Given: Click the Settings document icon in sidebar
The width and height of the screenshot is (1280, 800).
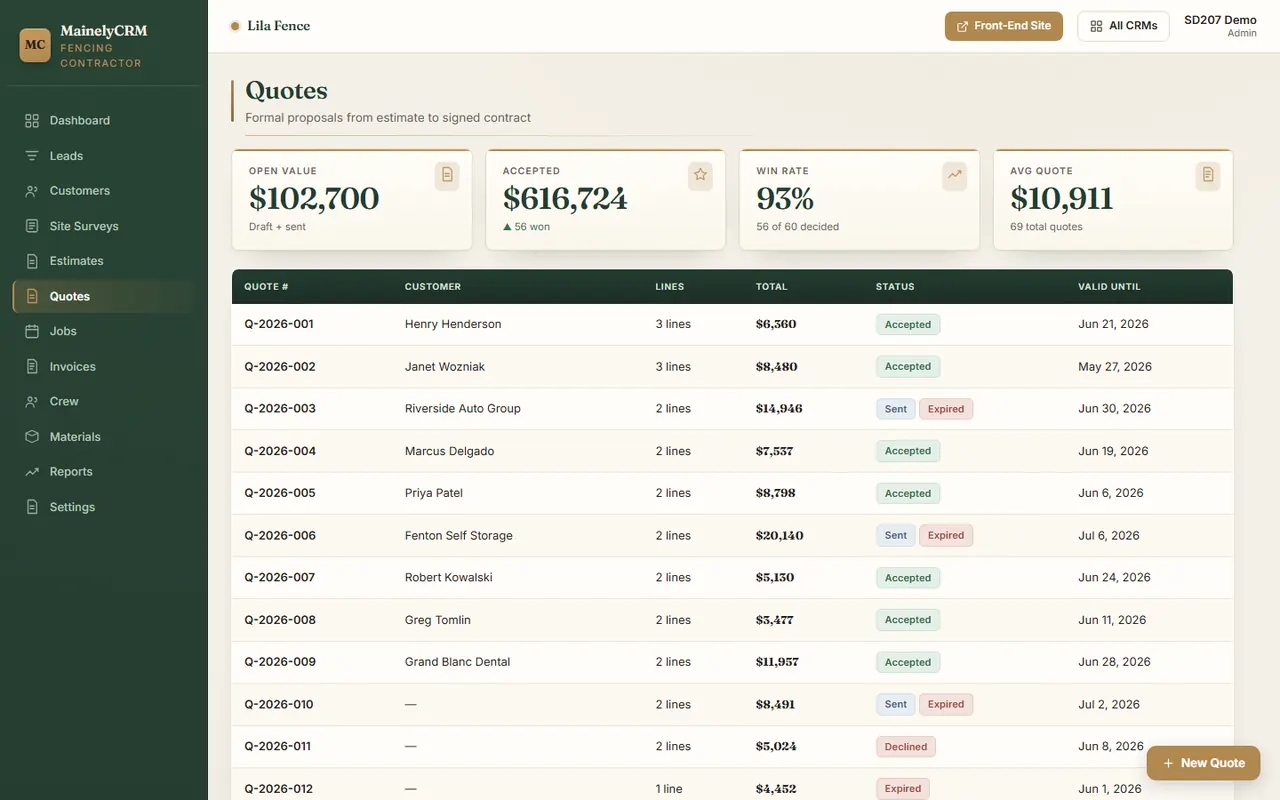Looking at the screenshot, I should point(32,507).
